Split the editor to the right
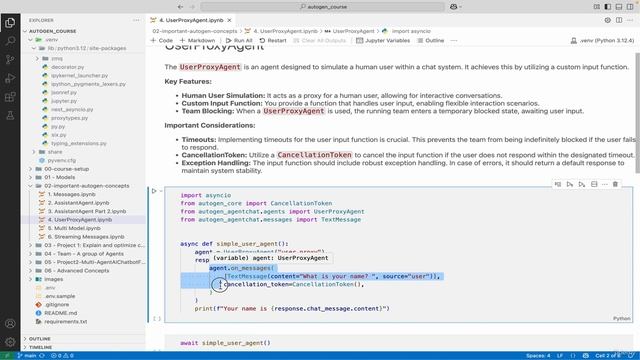This screenshot has height=360, width=640. (x=619, y=20)
